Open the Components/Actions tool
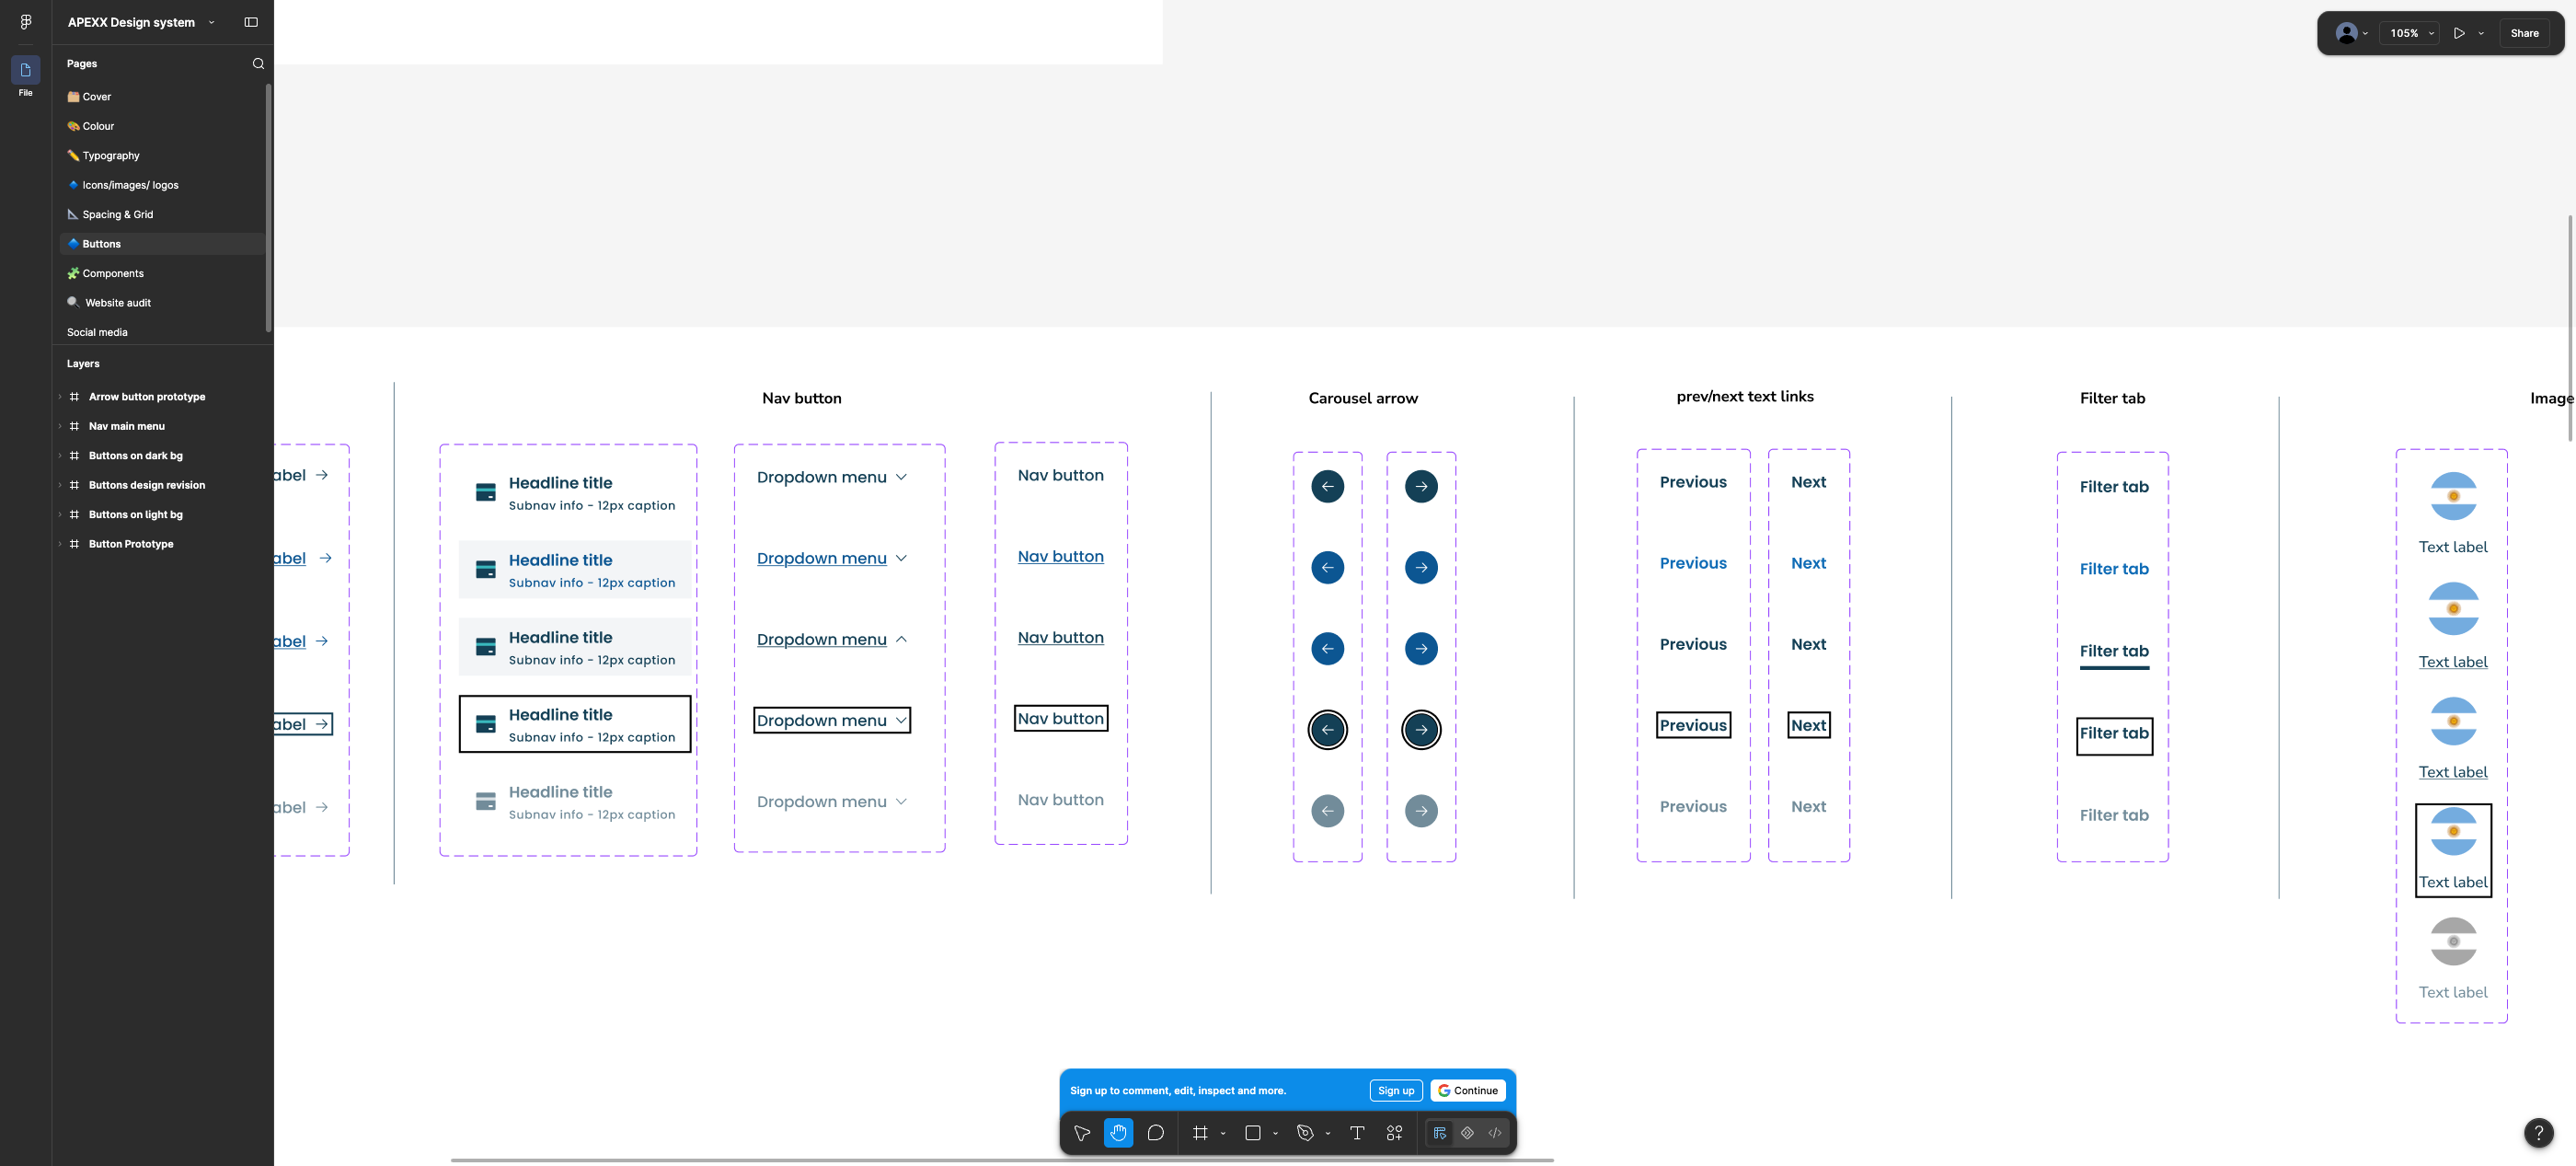Image resolution: width=2576 pixels, height=1166 pixels. click(x=1394, y=1133)
